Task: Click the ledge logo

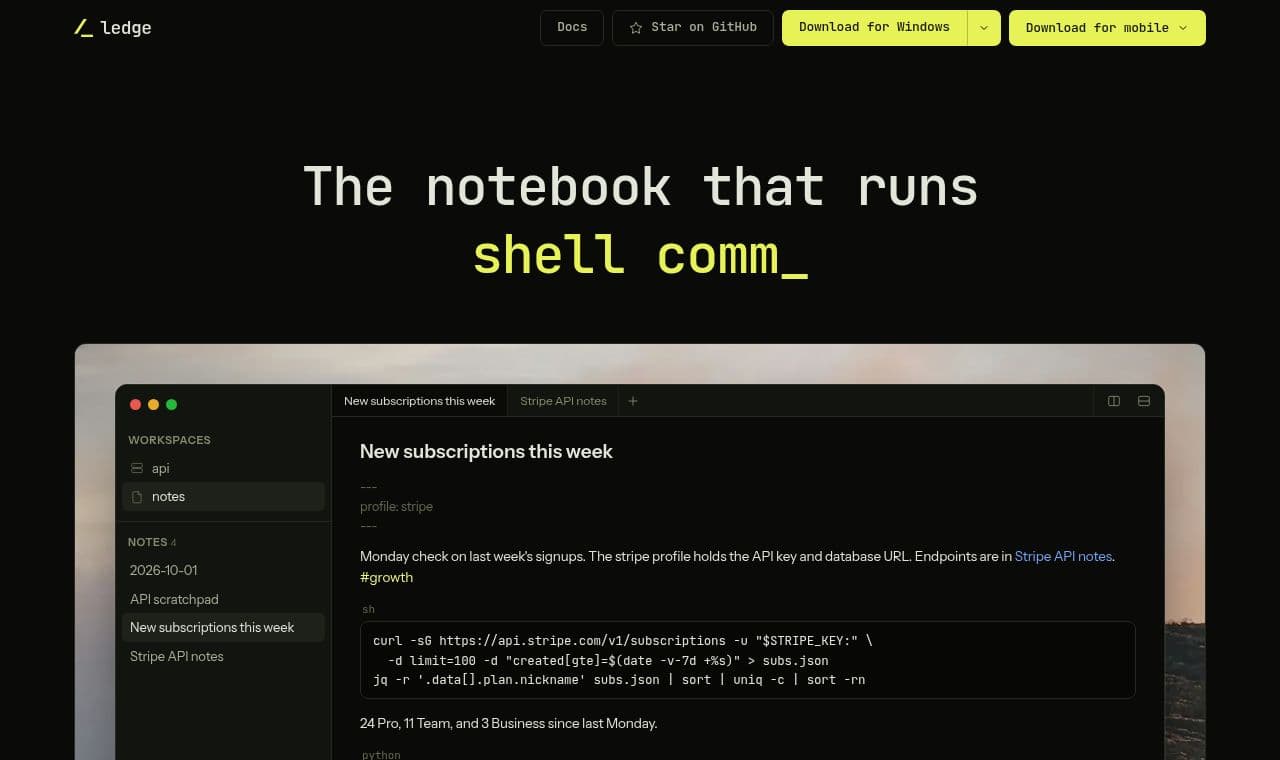Action: [x=113, y=28]
